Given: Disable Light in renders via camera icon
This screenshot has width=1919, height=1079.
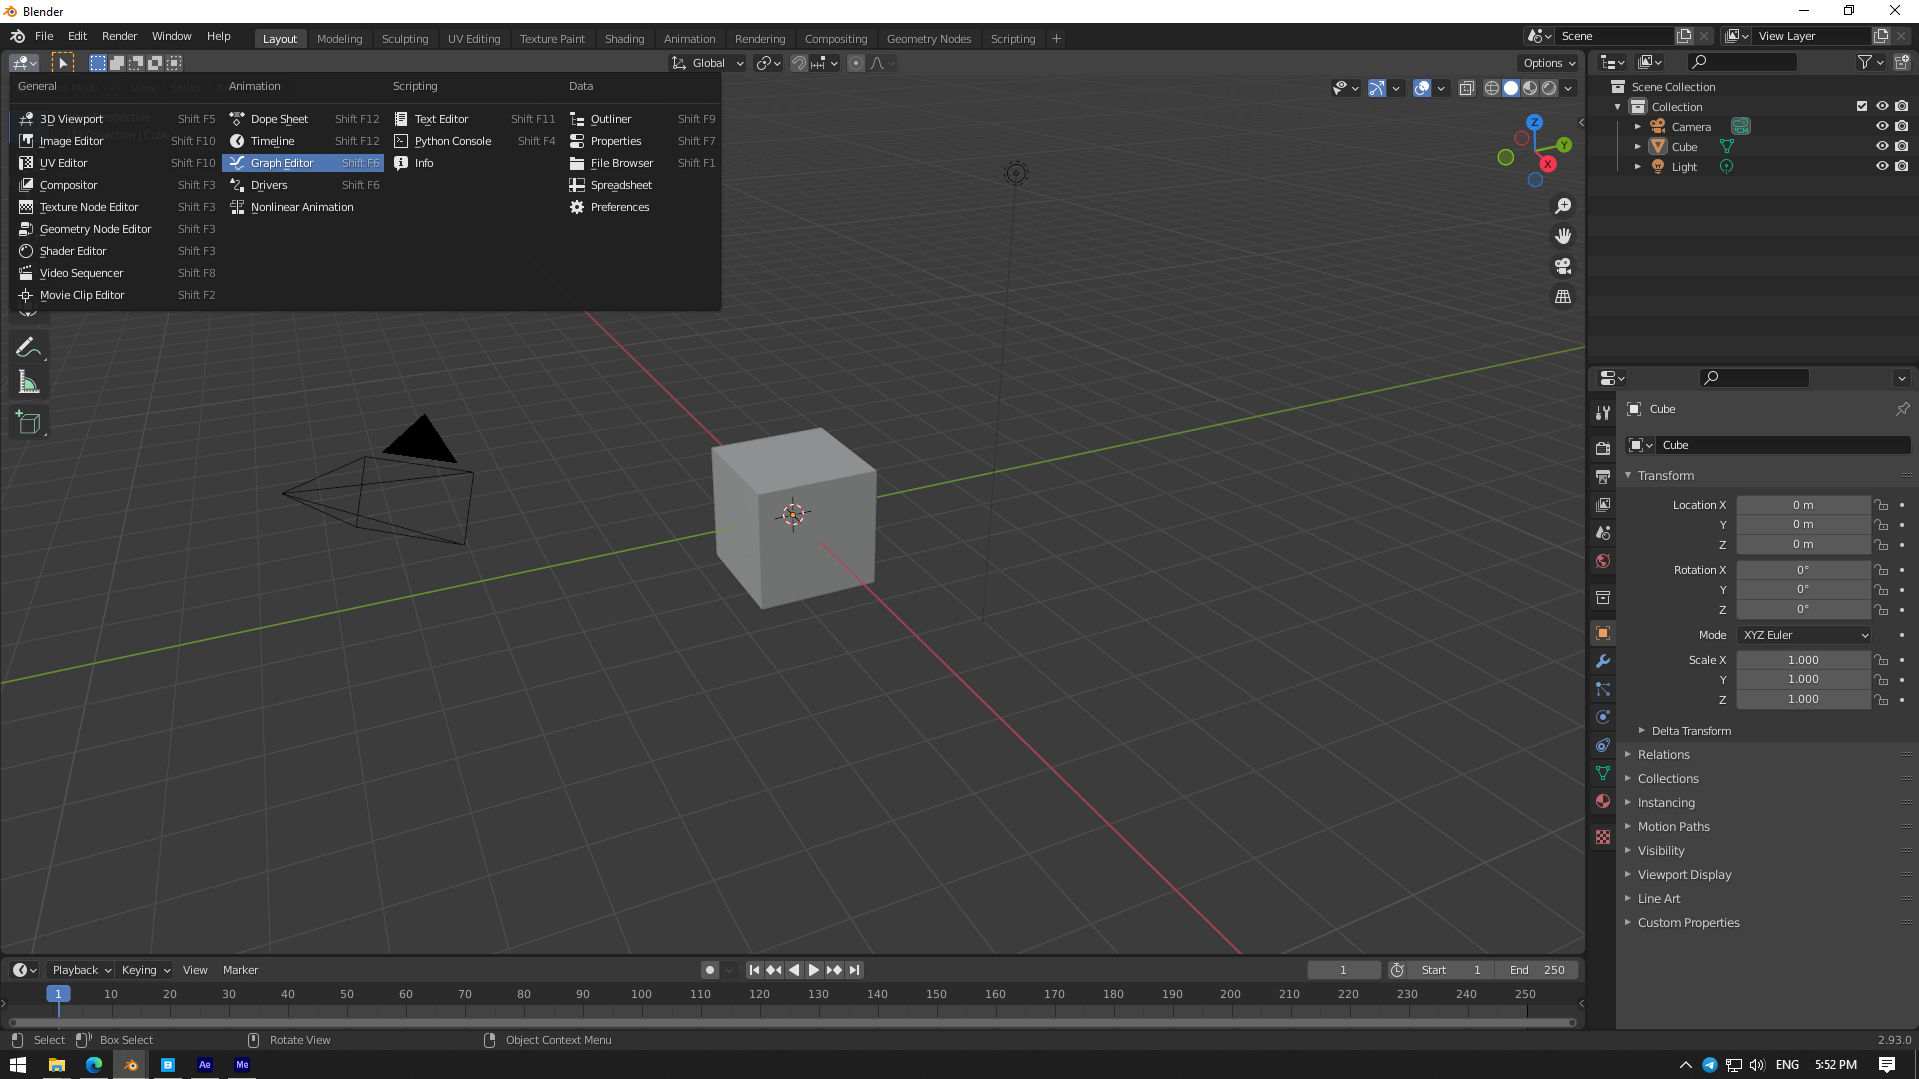Looking at the screenshot, I should (1901, 166).
